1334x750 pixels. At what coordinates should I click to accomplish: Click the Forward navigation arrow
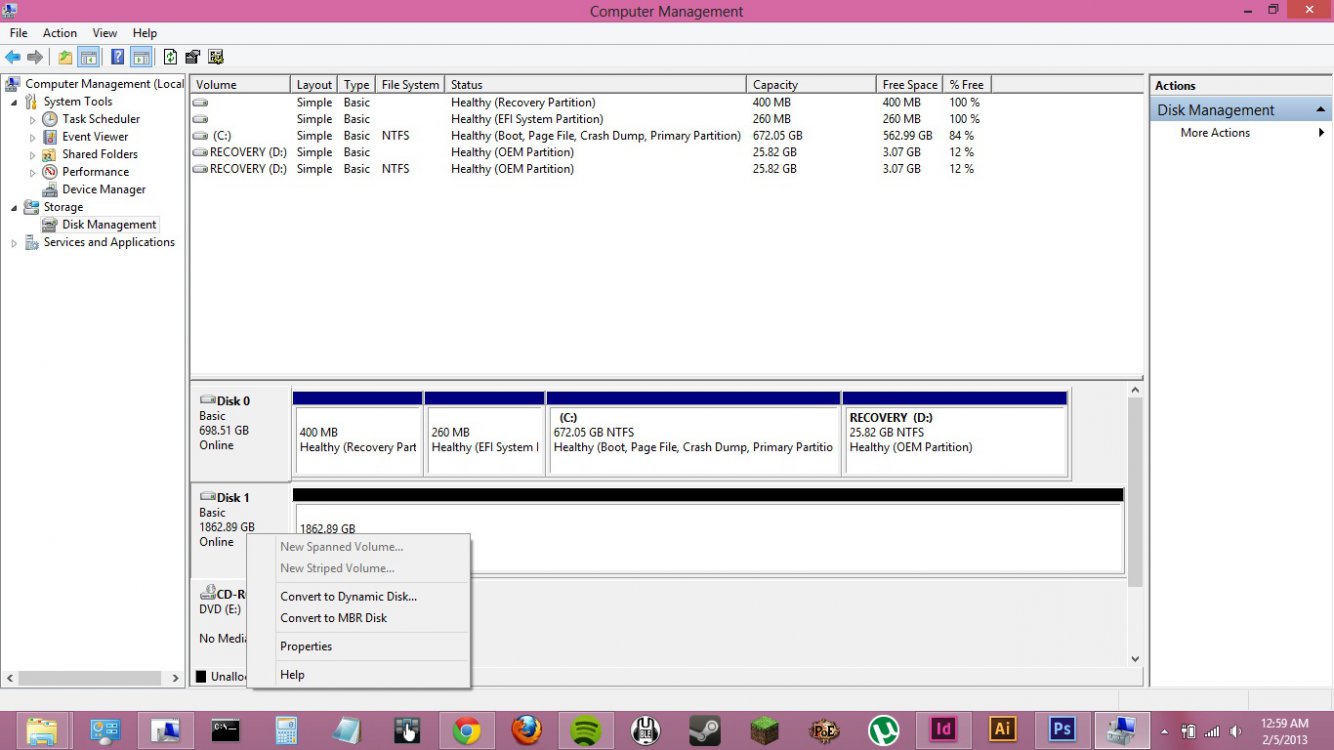point(34,56)
